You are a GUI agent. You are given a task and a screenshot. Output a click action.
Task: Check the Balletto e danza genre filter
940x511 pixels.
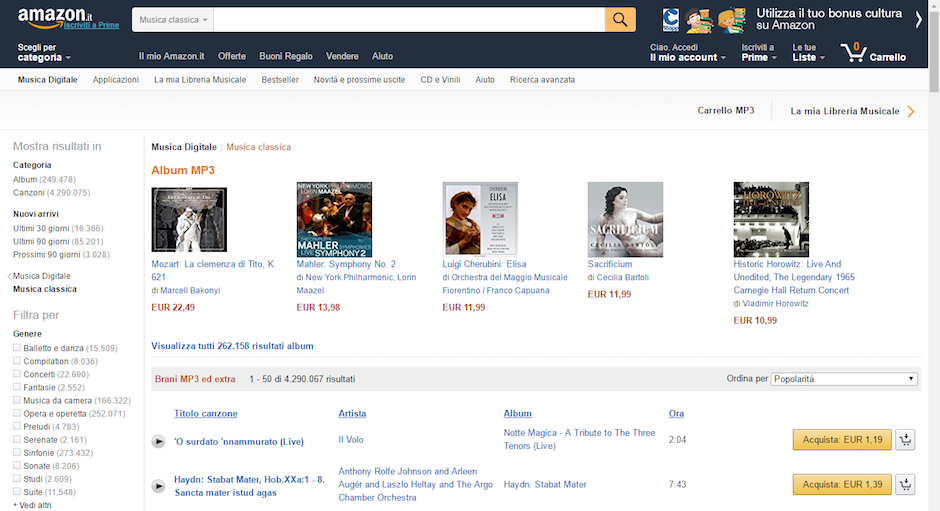coord(17,347)
